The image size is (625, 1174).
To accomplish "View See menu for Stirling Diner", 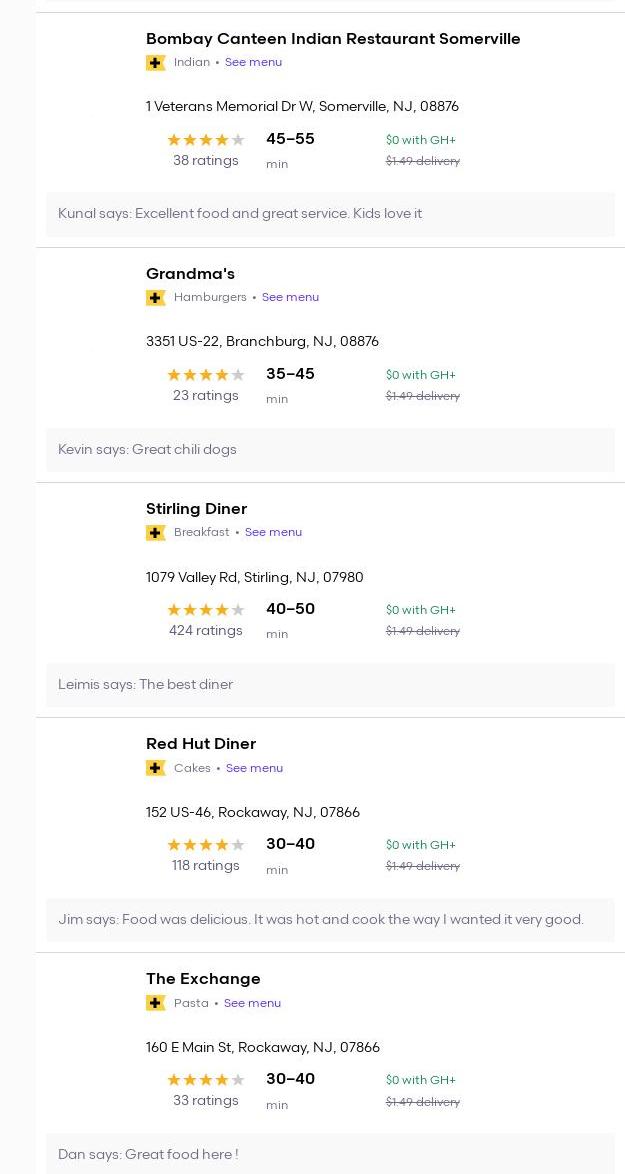I will click(273, 532).
